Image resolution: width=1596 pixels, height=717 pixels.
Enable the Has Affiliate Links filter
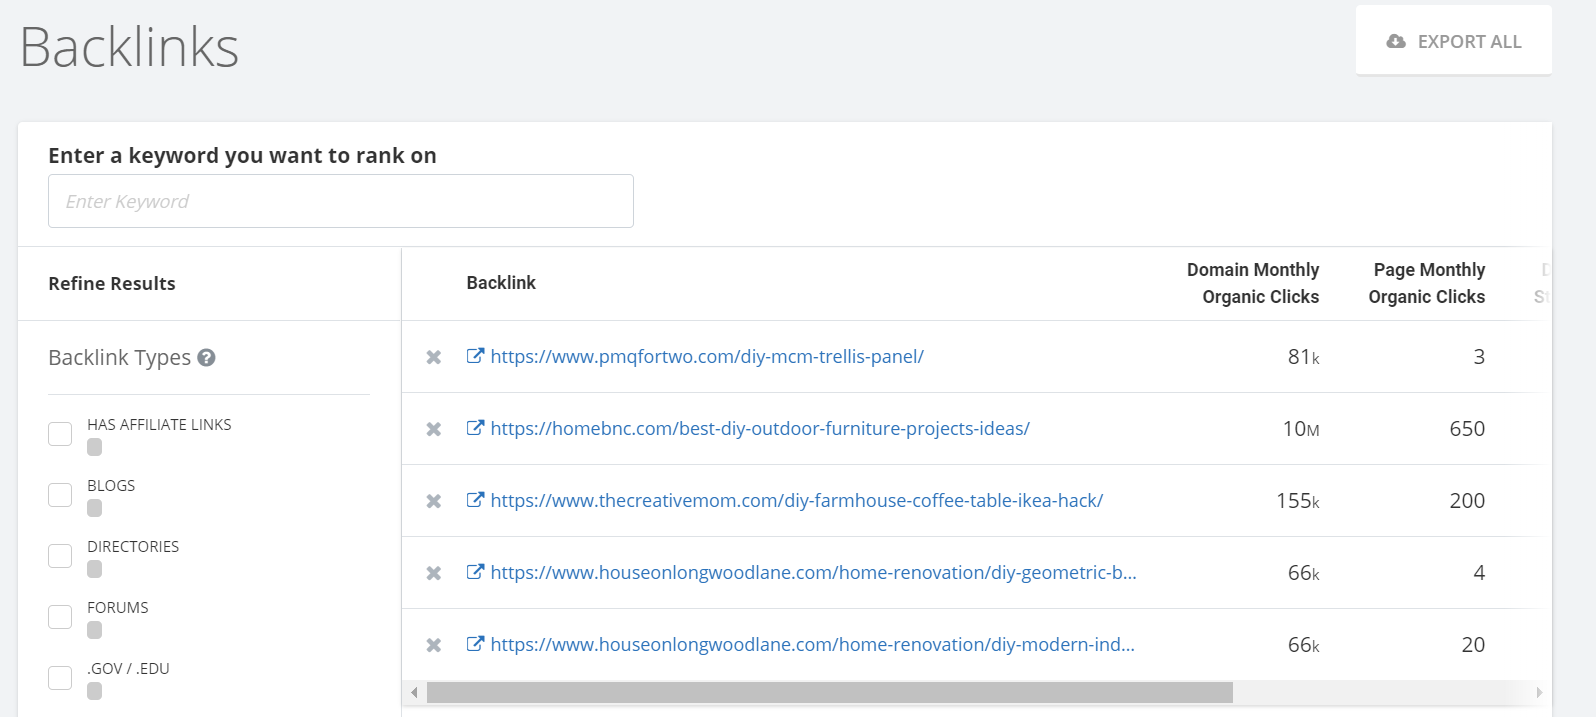click(x=60, y=434)
